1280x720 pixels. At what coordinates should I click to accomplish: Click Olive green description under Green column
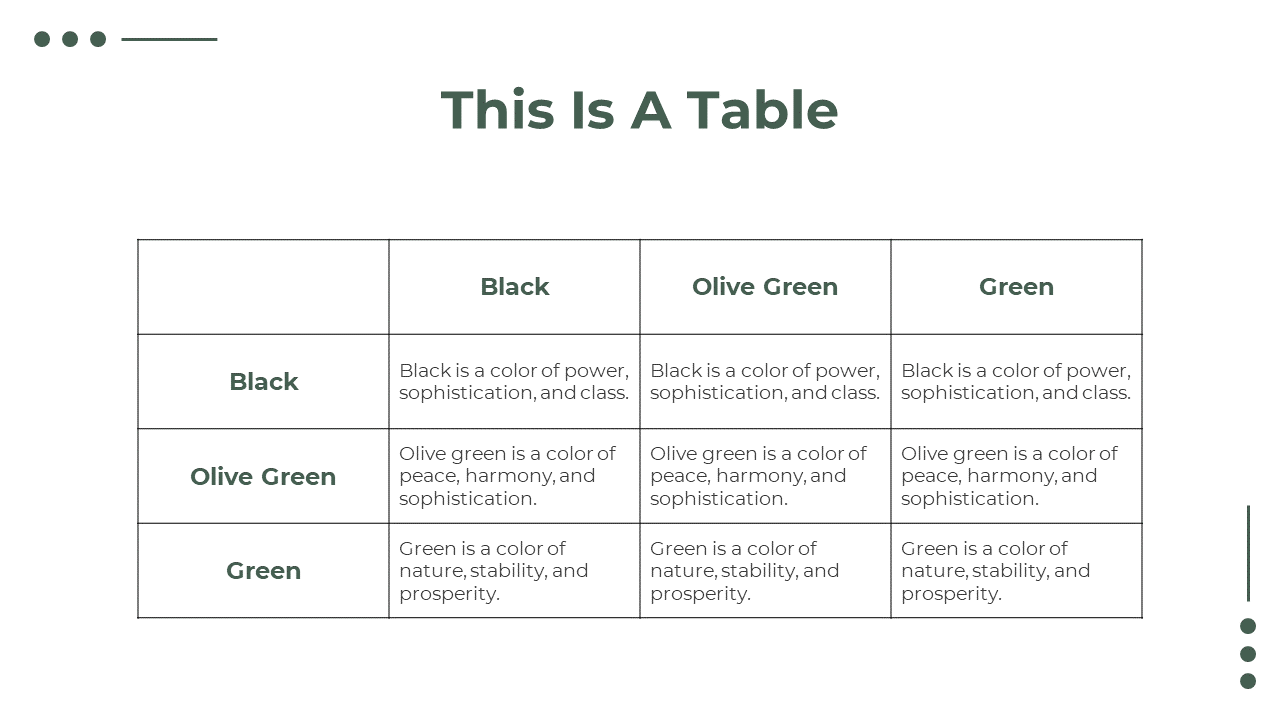point(1009,476)
